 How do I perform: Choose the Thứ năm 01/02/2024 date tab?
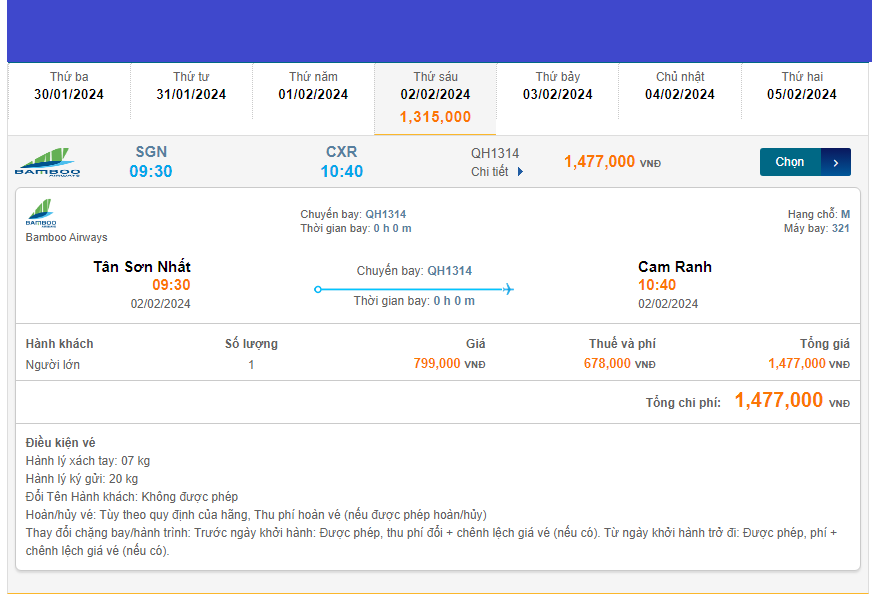313,86
